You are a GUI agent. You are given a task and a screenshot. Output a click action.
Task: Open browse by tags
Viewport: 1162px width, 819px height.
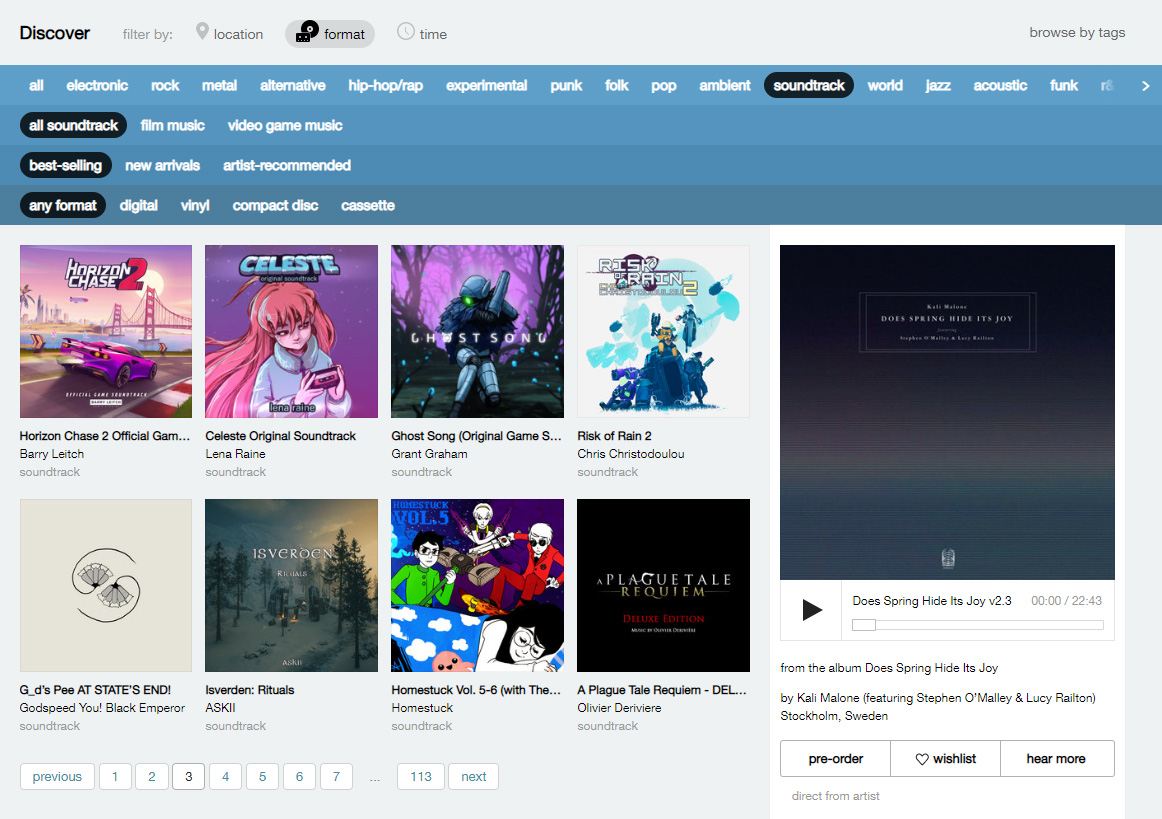click(x=1077, y=33)
